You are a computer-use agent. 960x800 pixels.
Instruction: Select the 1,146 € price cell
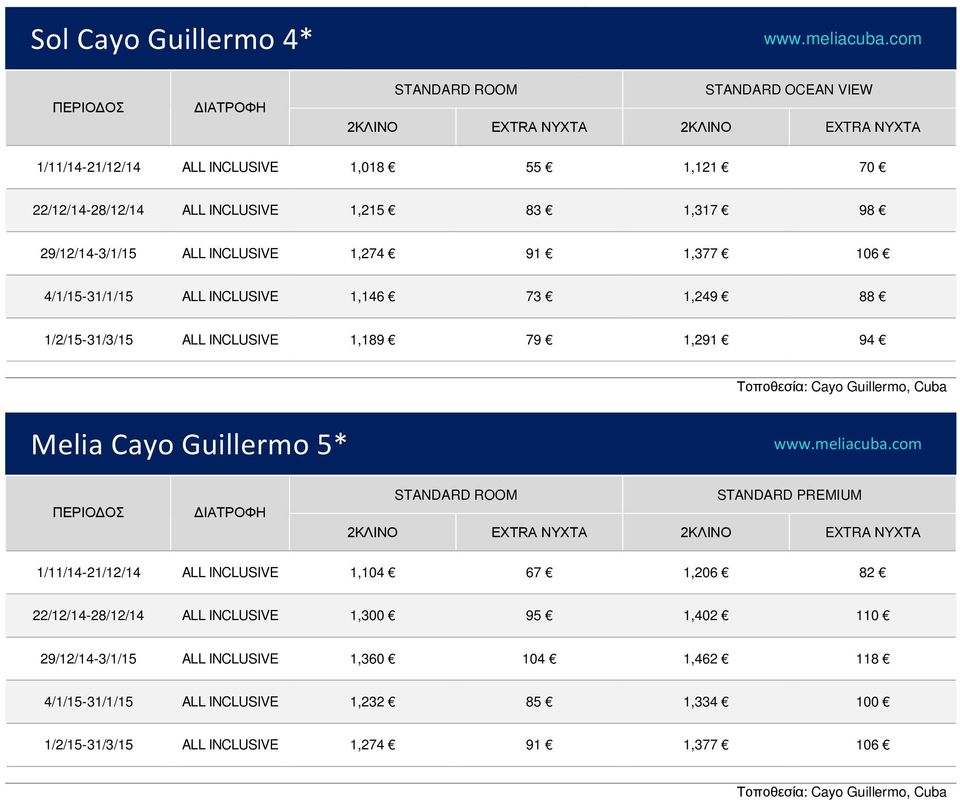tap(372, 296)
